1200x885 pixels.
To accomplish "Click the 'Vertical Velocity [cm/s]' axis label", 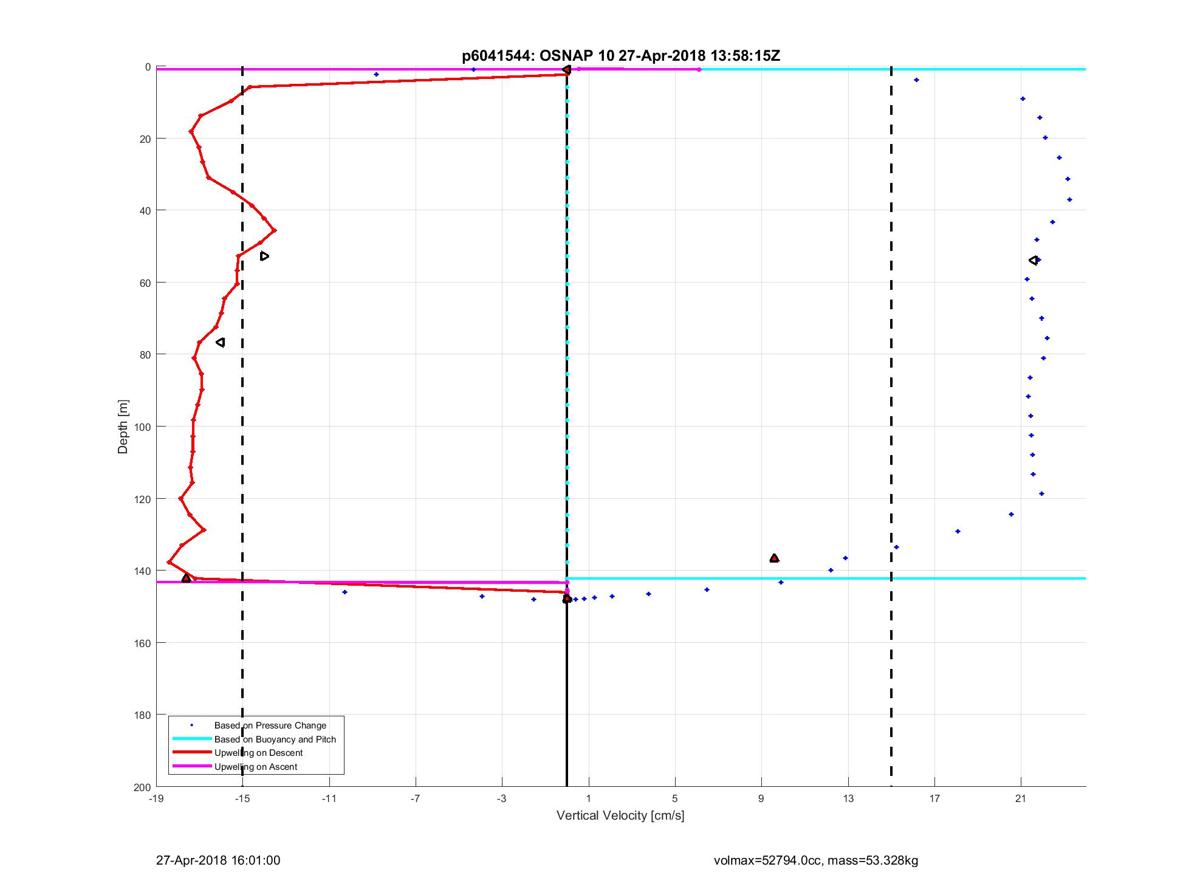I will 620,816.
